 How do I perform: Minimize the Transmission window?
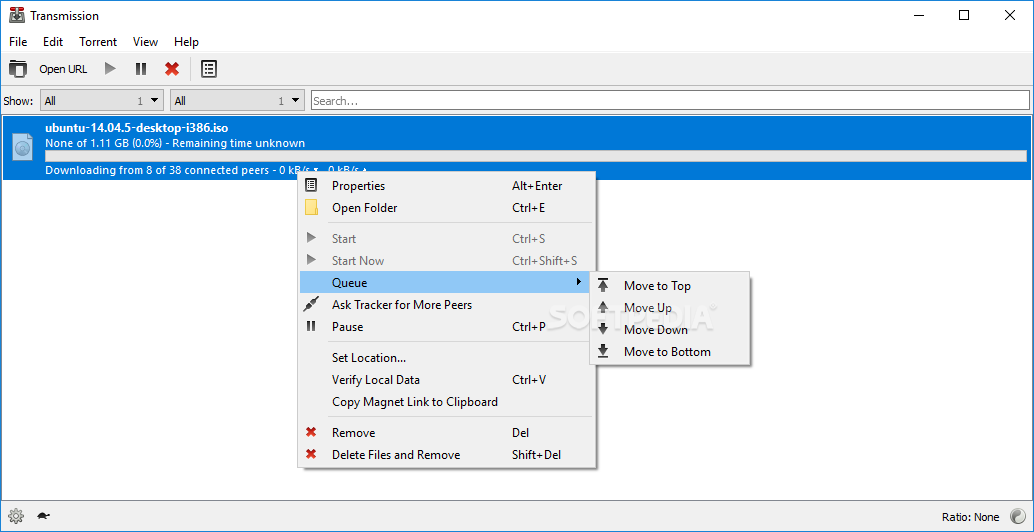click(x=918, y=15)
